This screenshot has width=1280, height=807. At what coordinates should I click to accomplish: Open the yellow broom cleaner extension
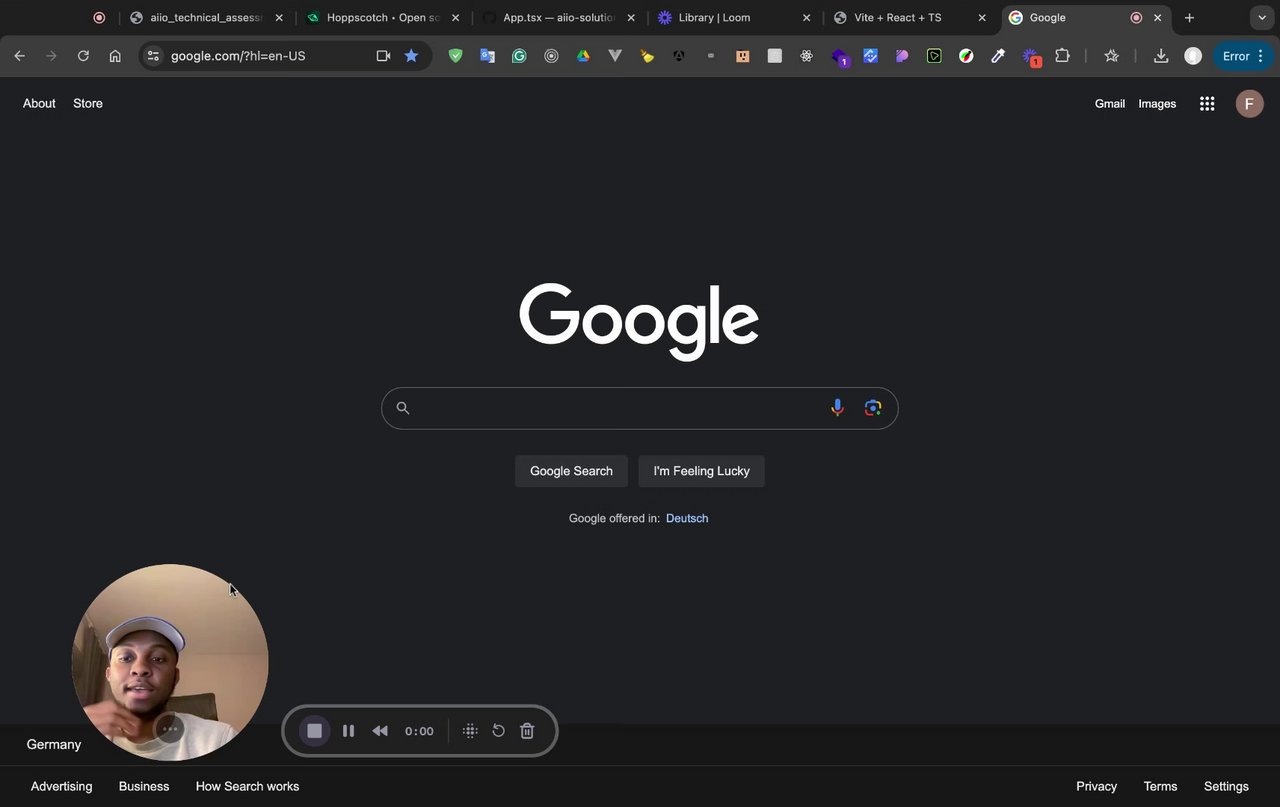click(647, 56)
